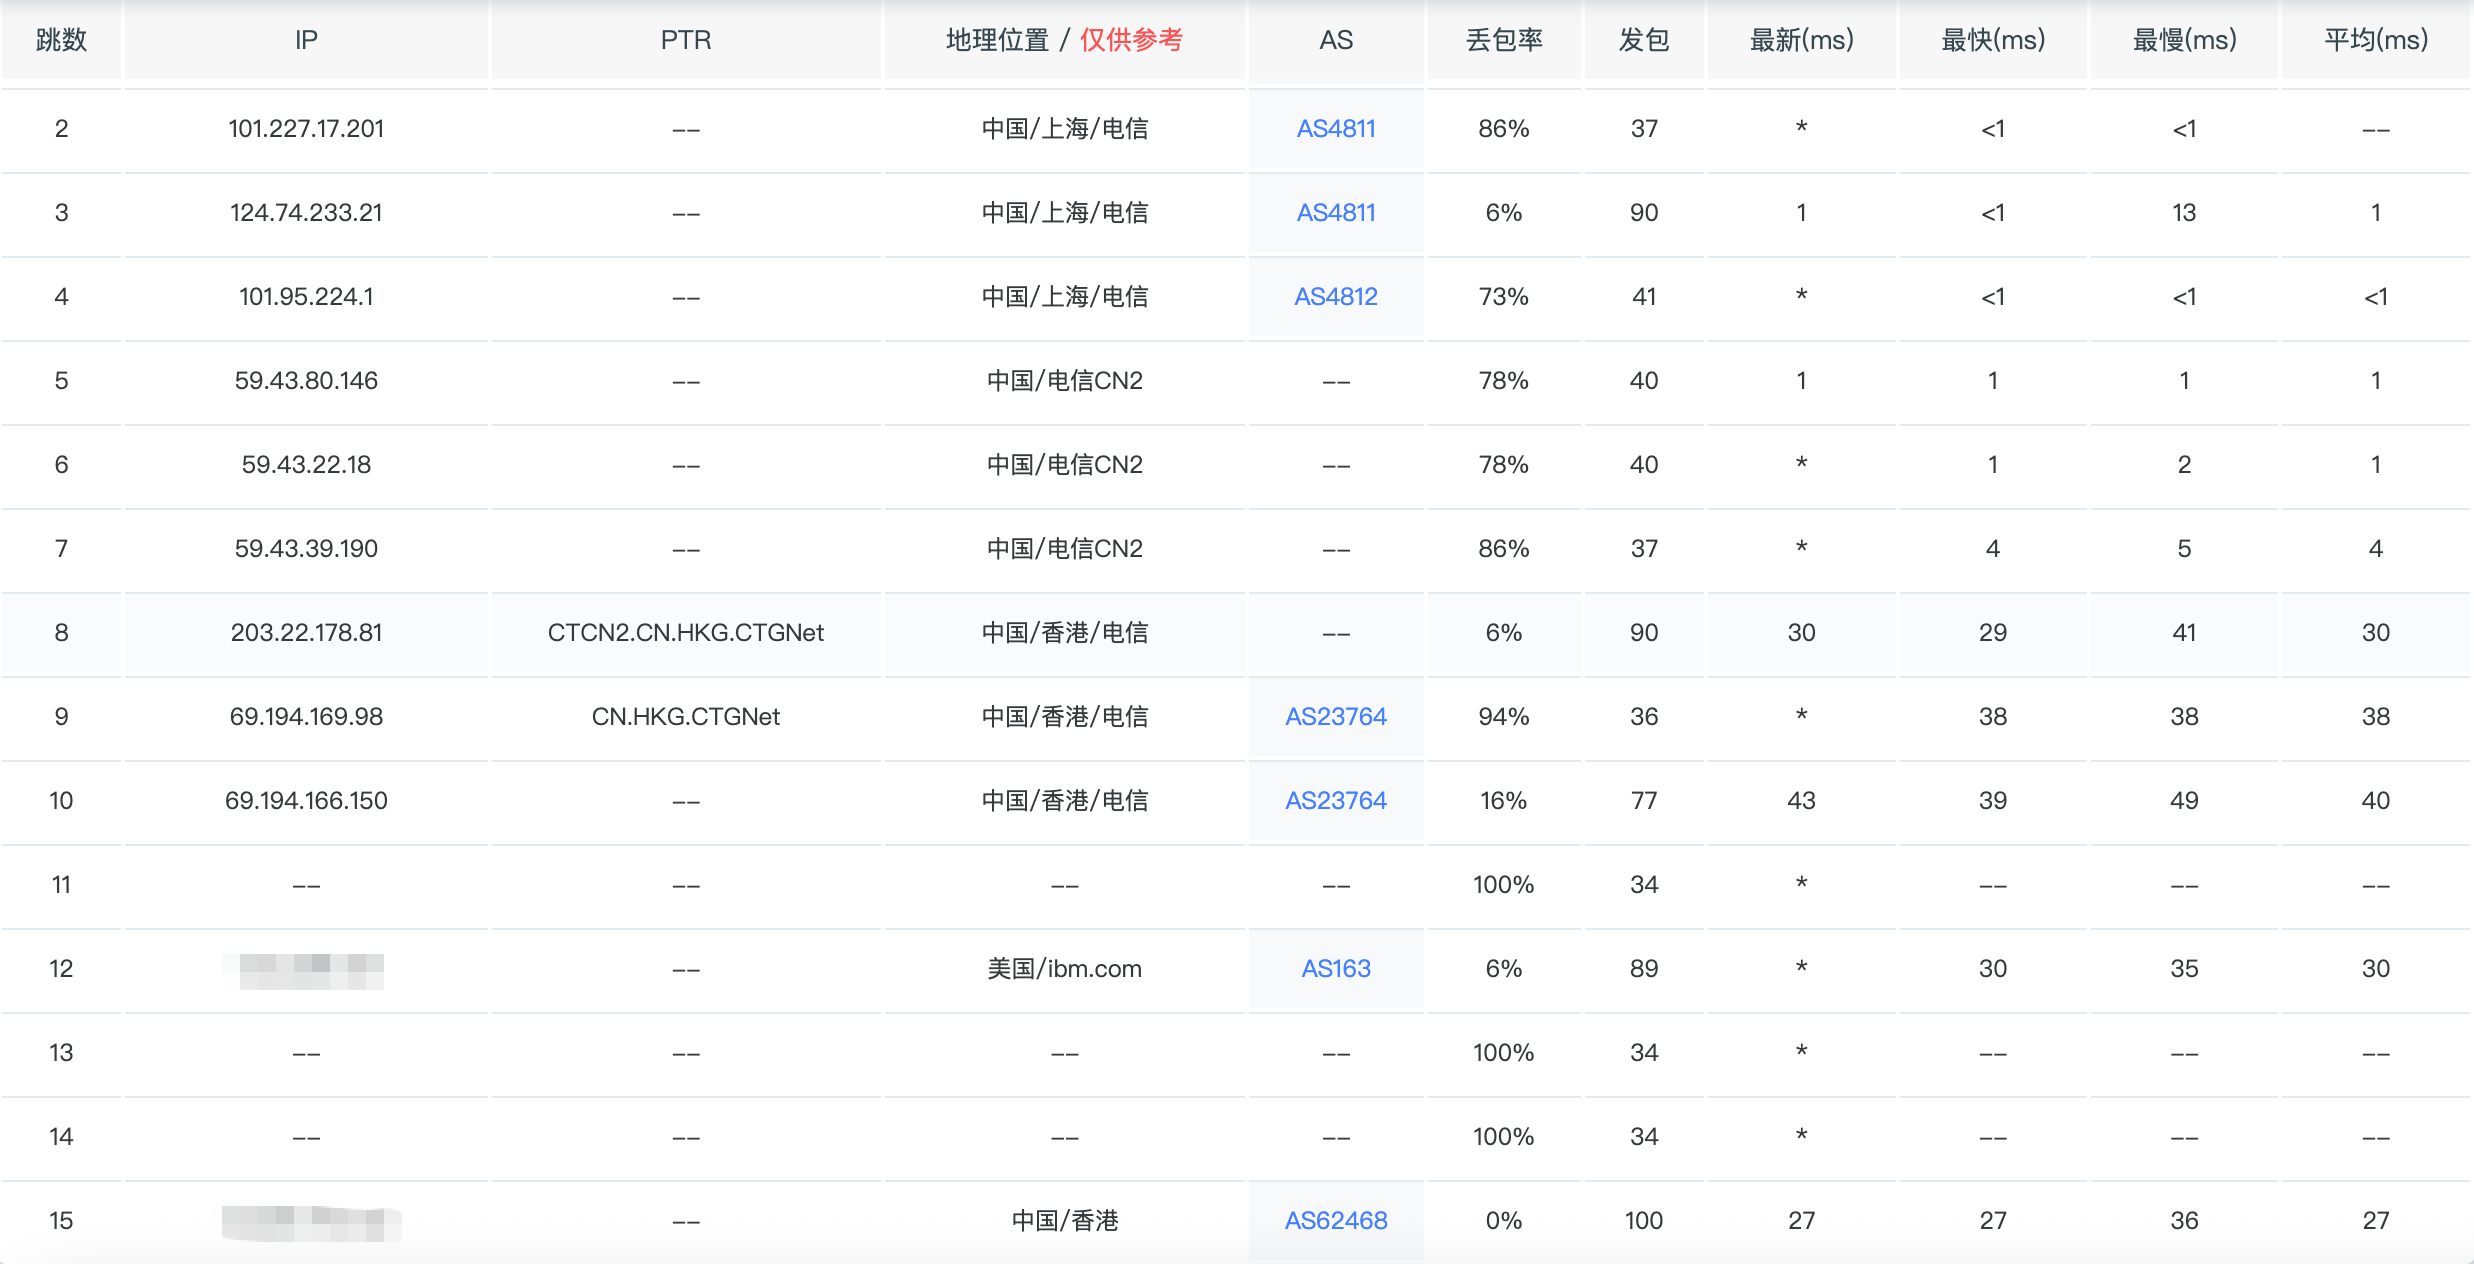This screenshot has width=2474, height=1264.
Task: Click the 最慢(ms) column header
Action: click(2184, 40)
